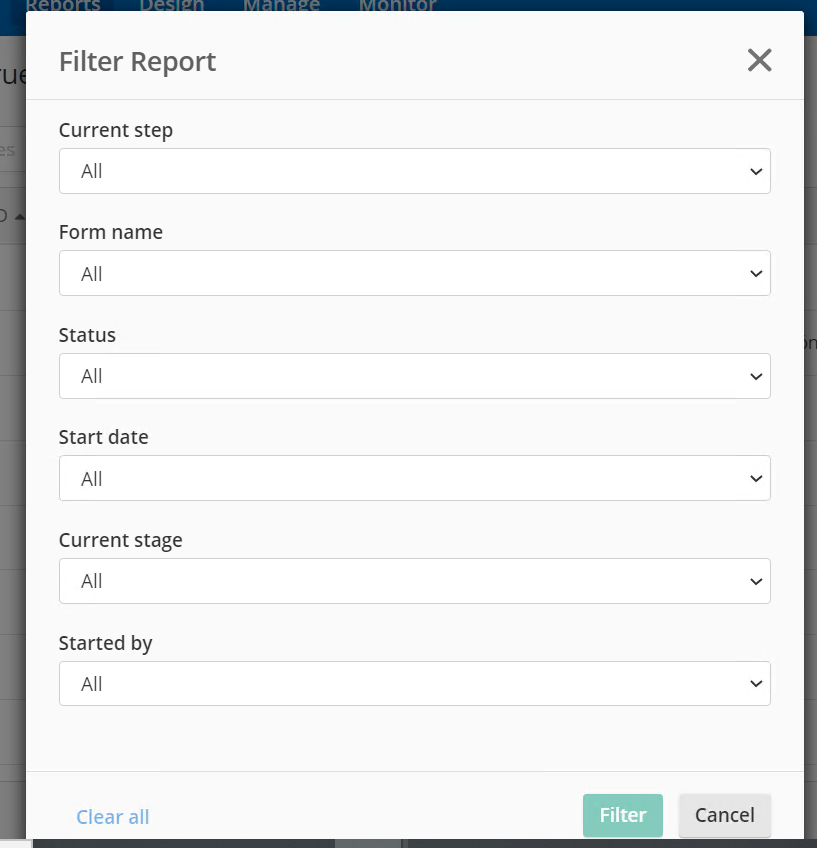Click the Form name label
This screenshot has height=848, width=817.
point(111,232)
